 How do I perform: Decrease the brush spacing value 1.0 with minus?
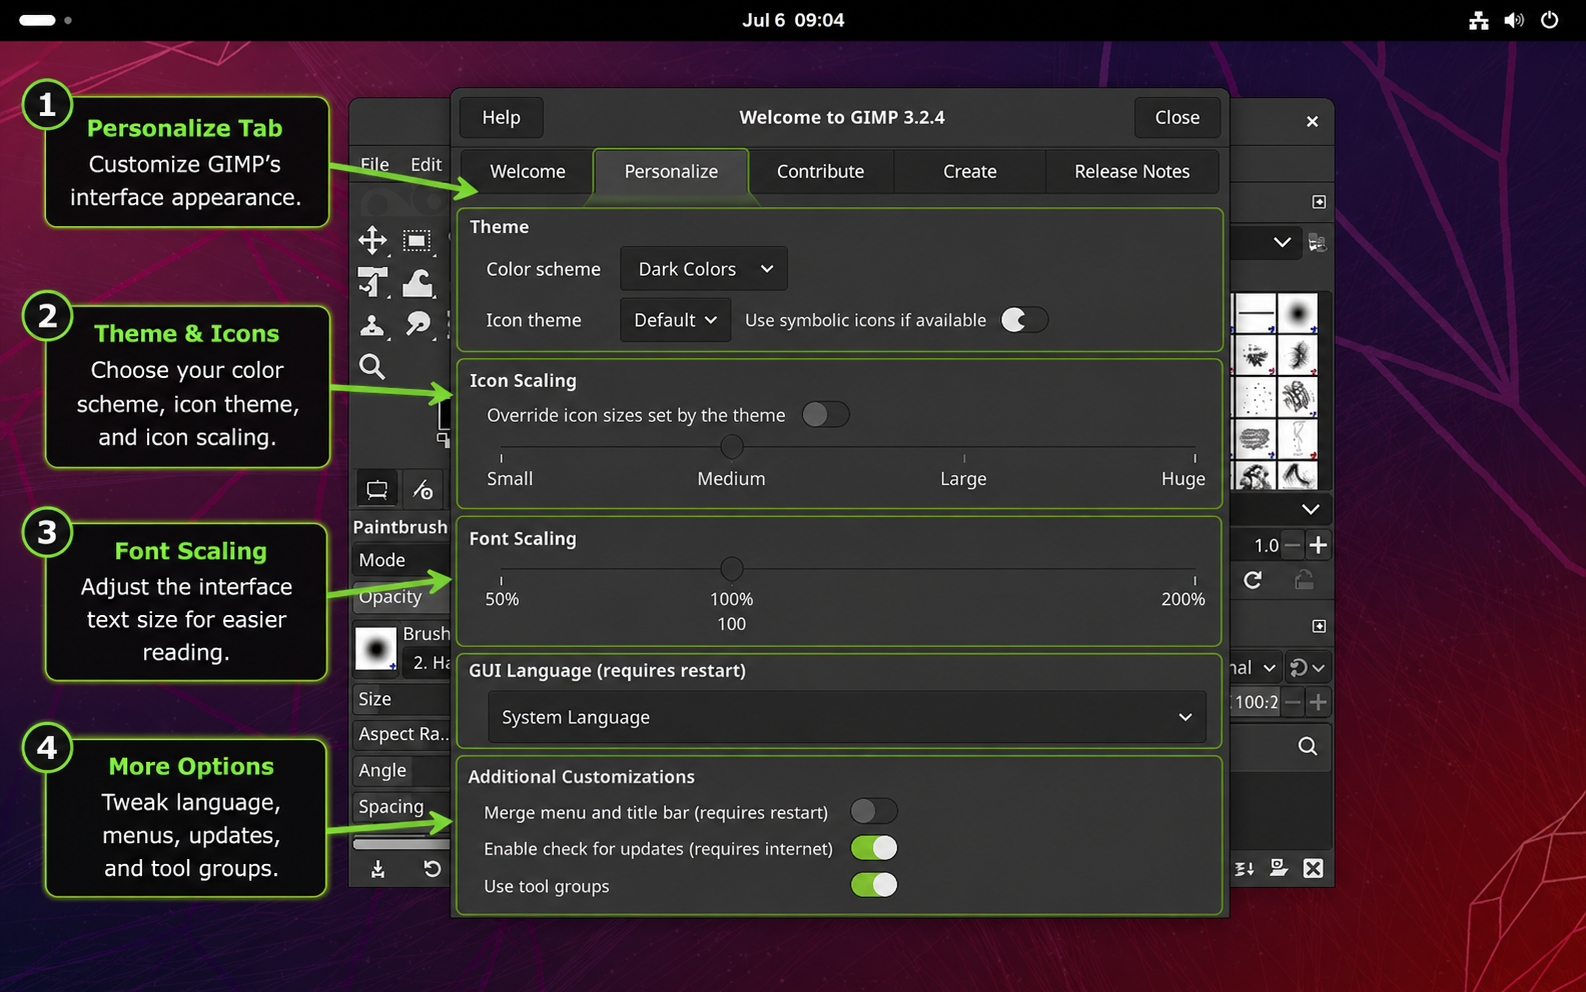point(1292,545)
